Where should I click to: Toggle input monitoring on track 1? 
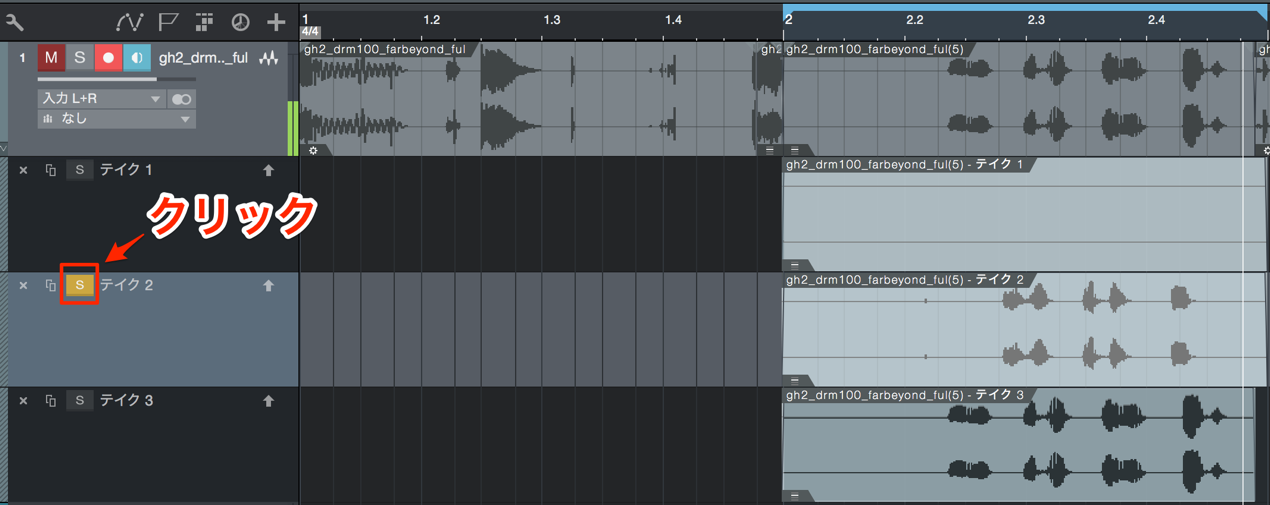tap(137, 58)
